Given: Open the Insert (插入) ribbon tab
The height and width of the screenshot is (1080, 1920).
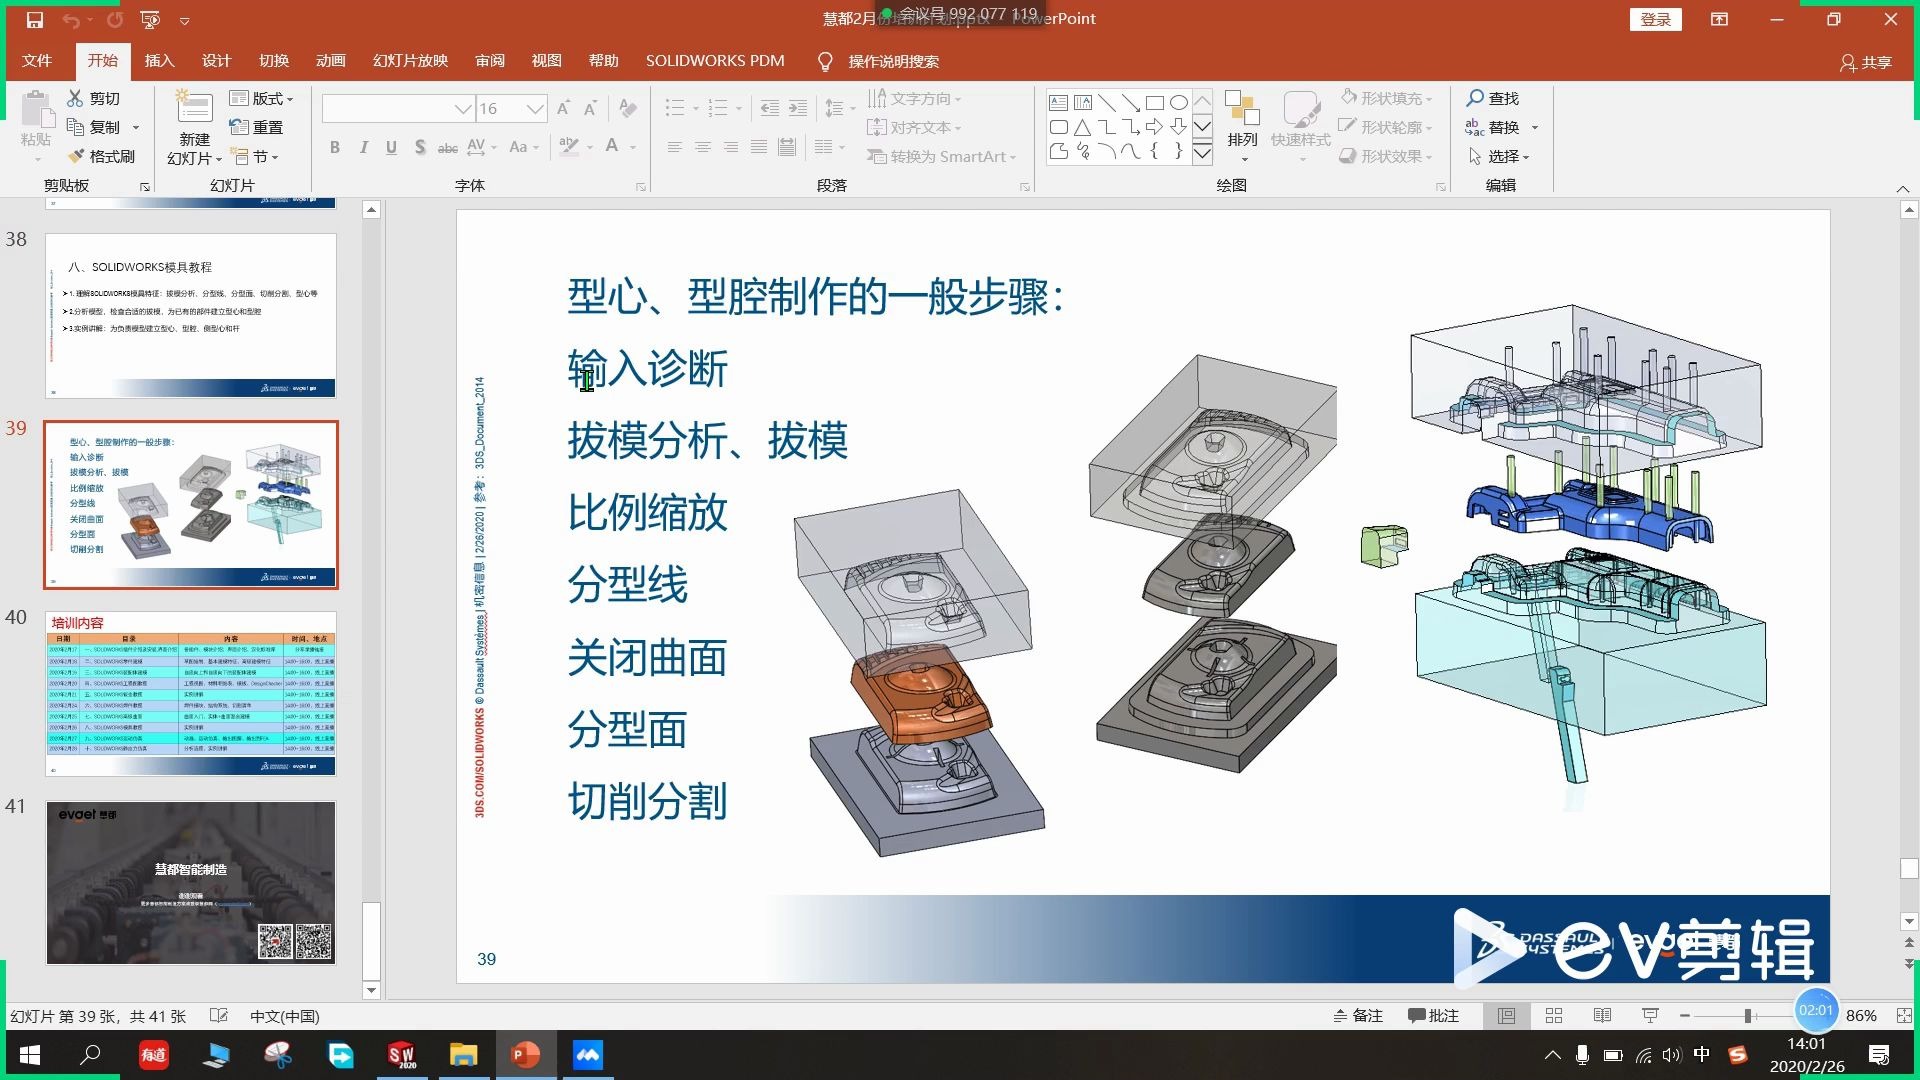Looking at the screenshot, I should [159, 61].
